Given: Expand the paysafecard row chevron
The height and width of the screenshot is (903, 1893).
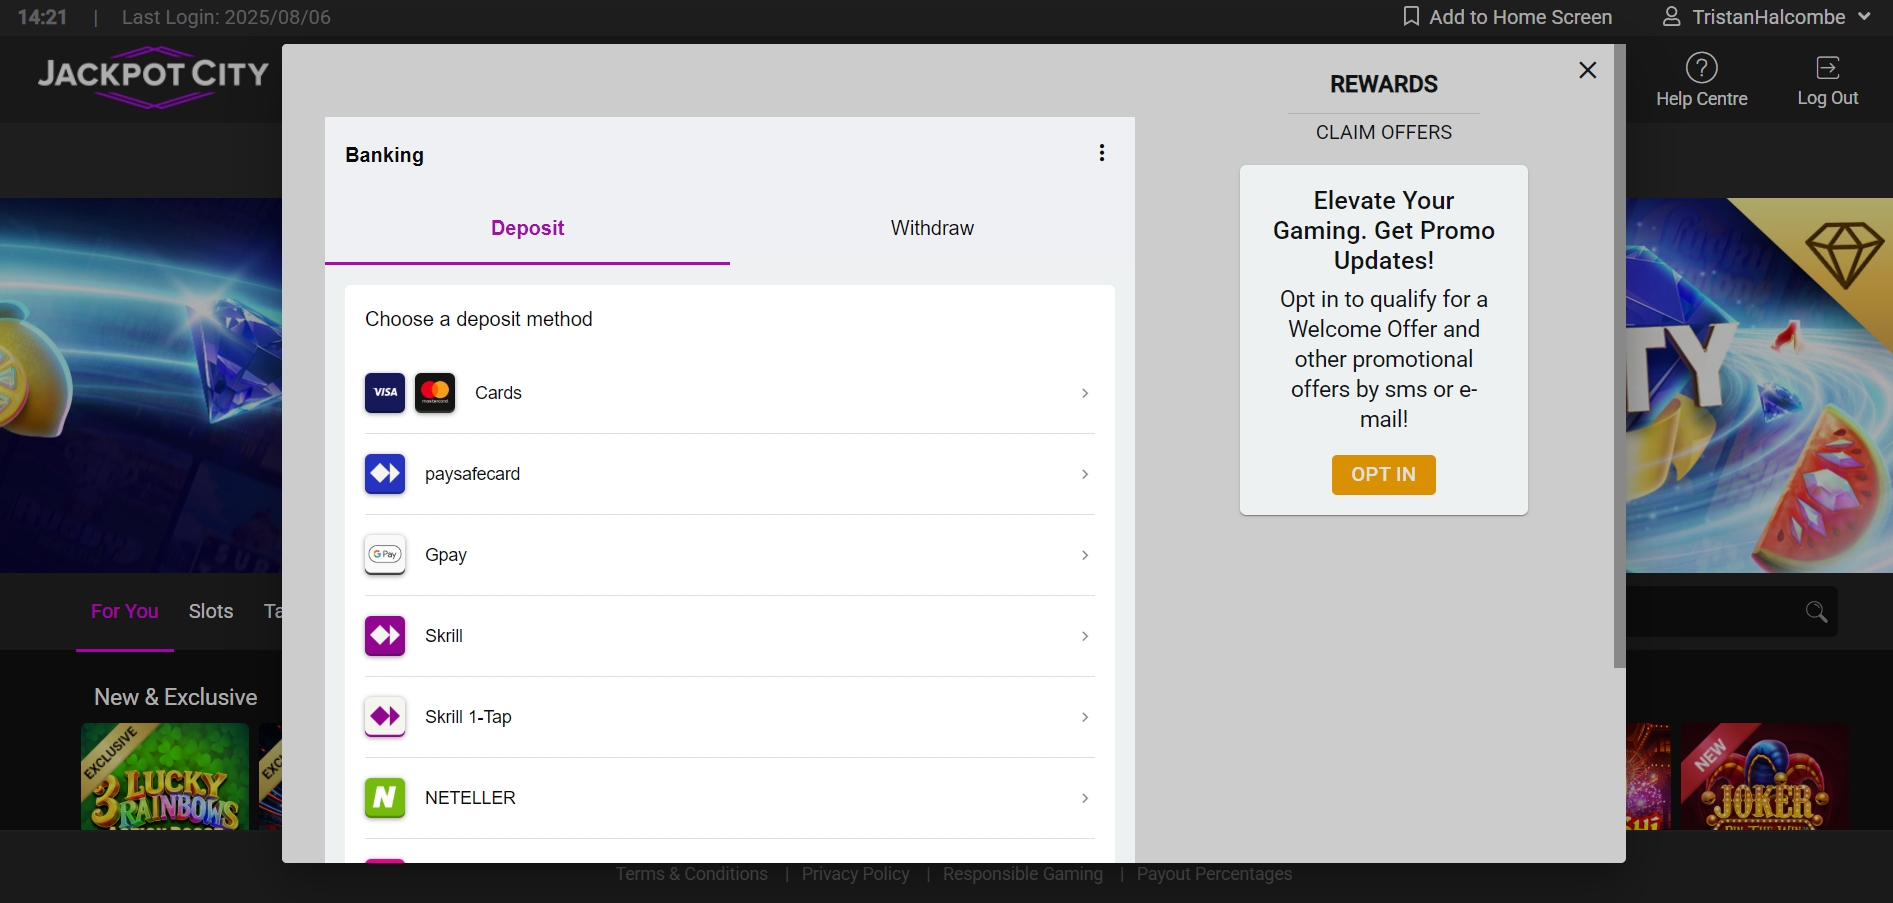Looking at the screenshot, I should 1085,474.
